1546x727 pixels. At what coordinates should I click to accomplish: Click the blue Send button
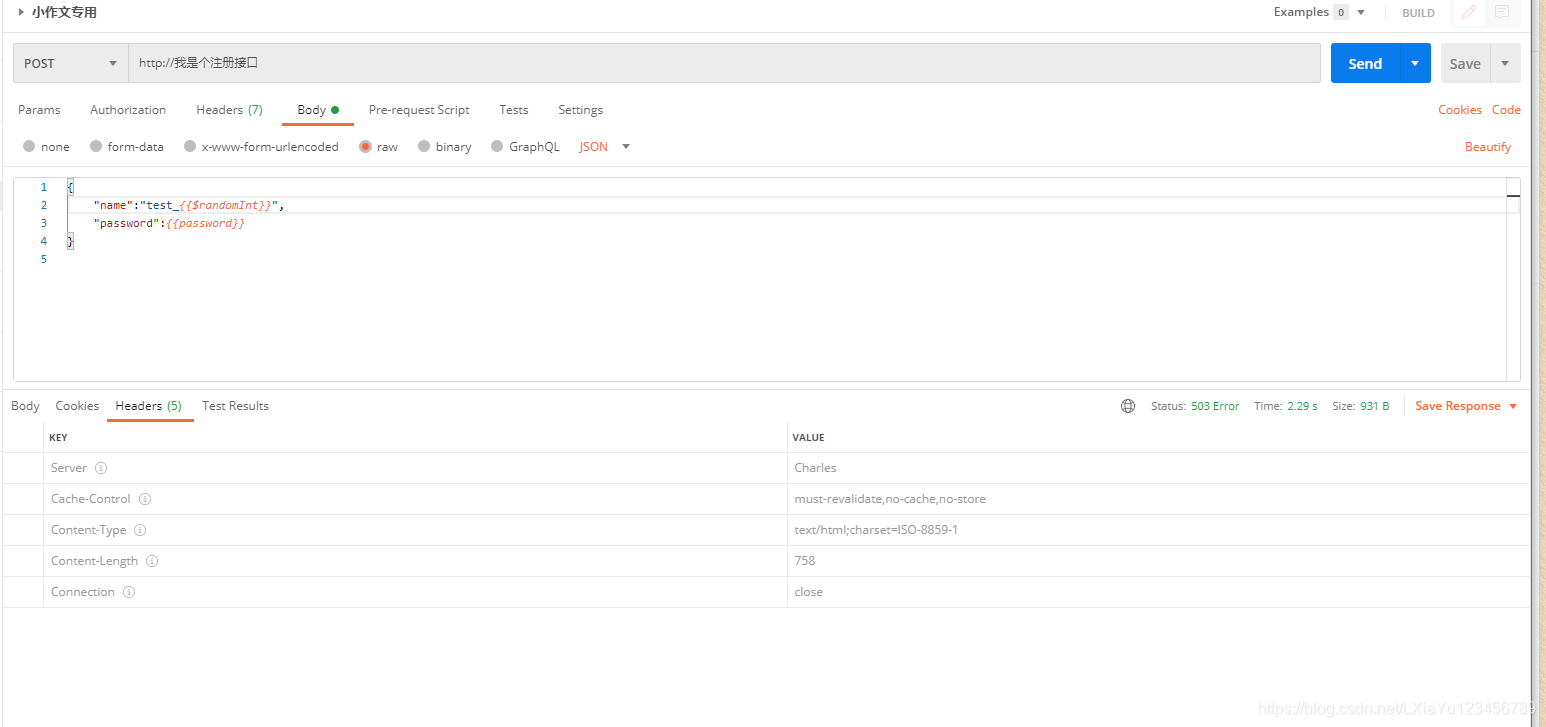[1365, 63]
